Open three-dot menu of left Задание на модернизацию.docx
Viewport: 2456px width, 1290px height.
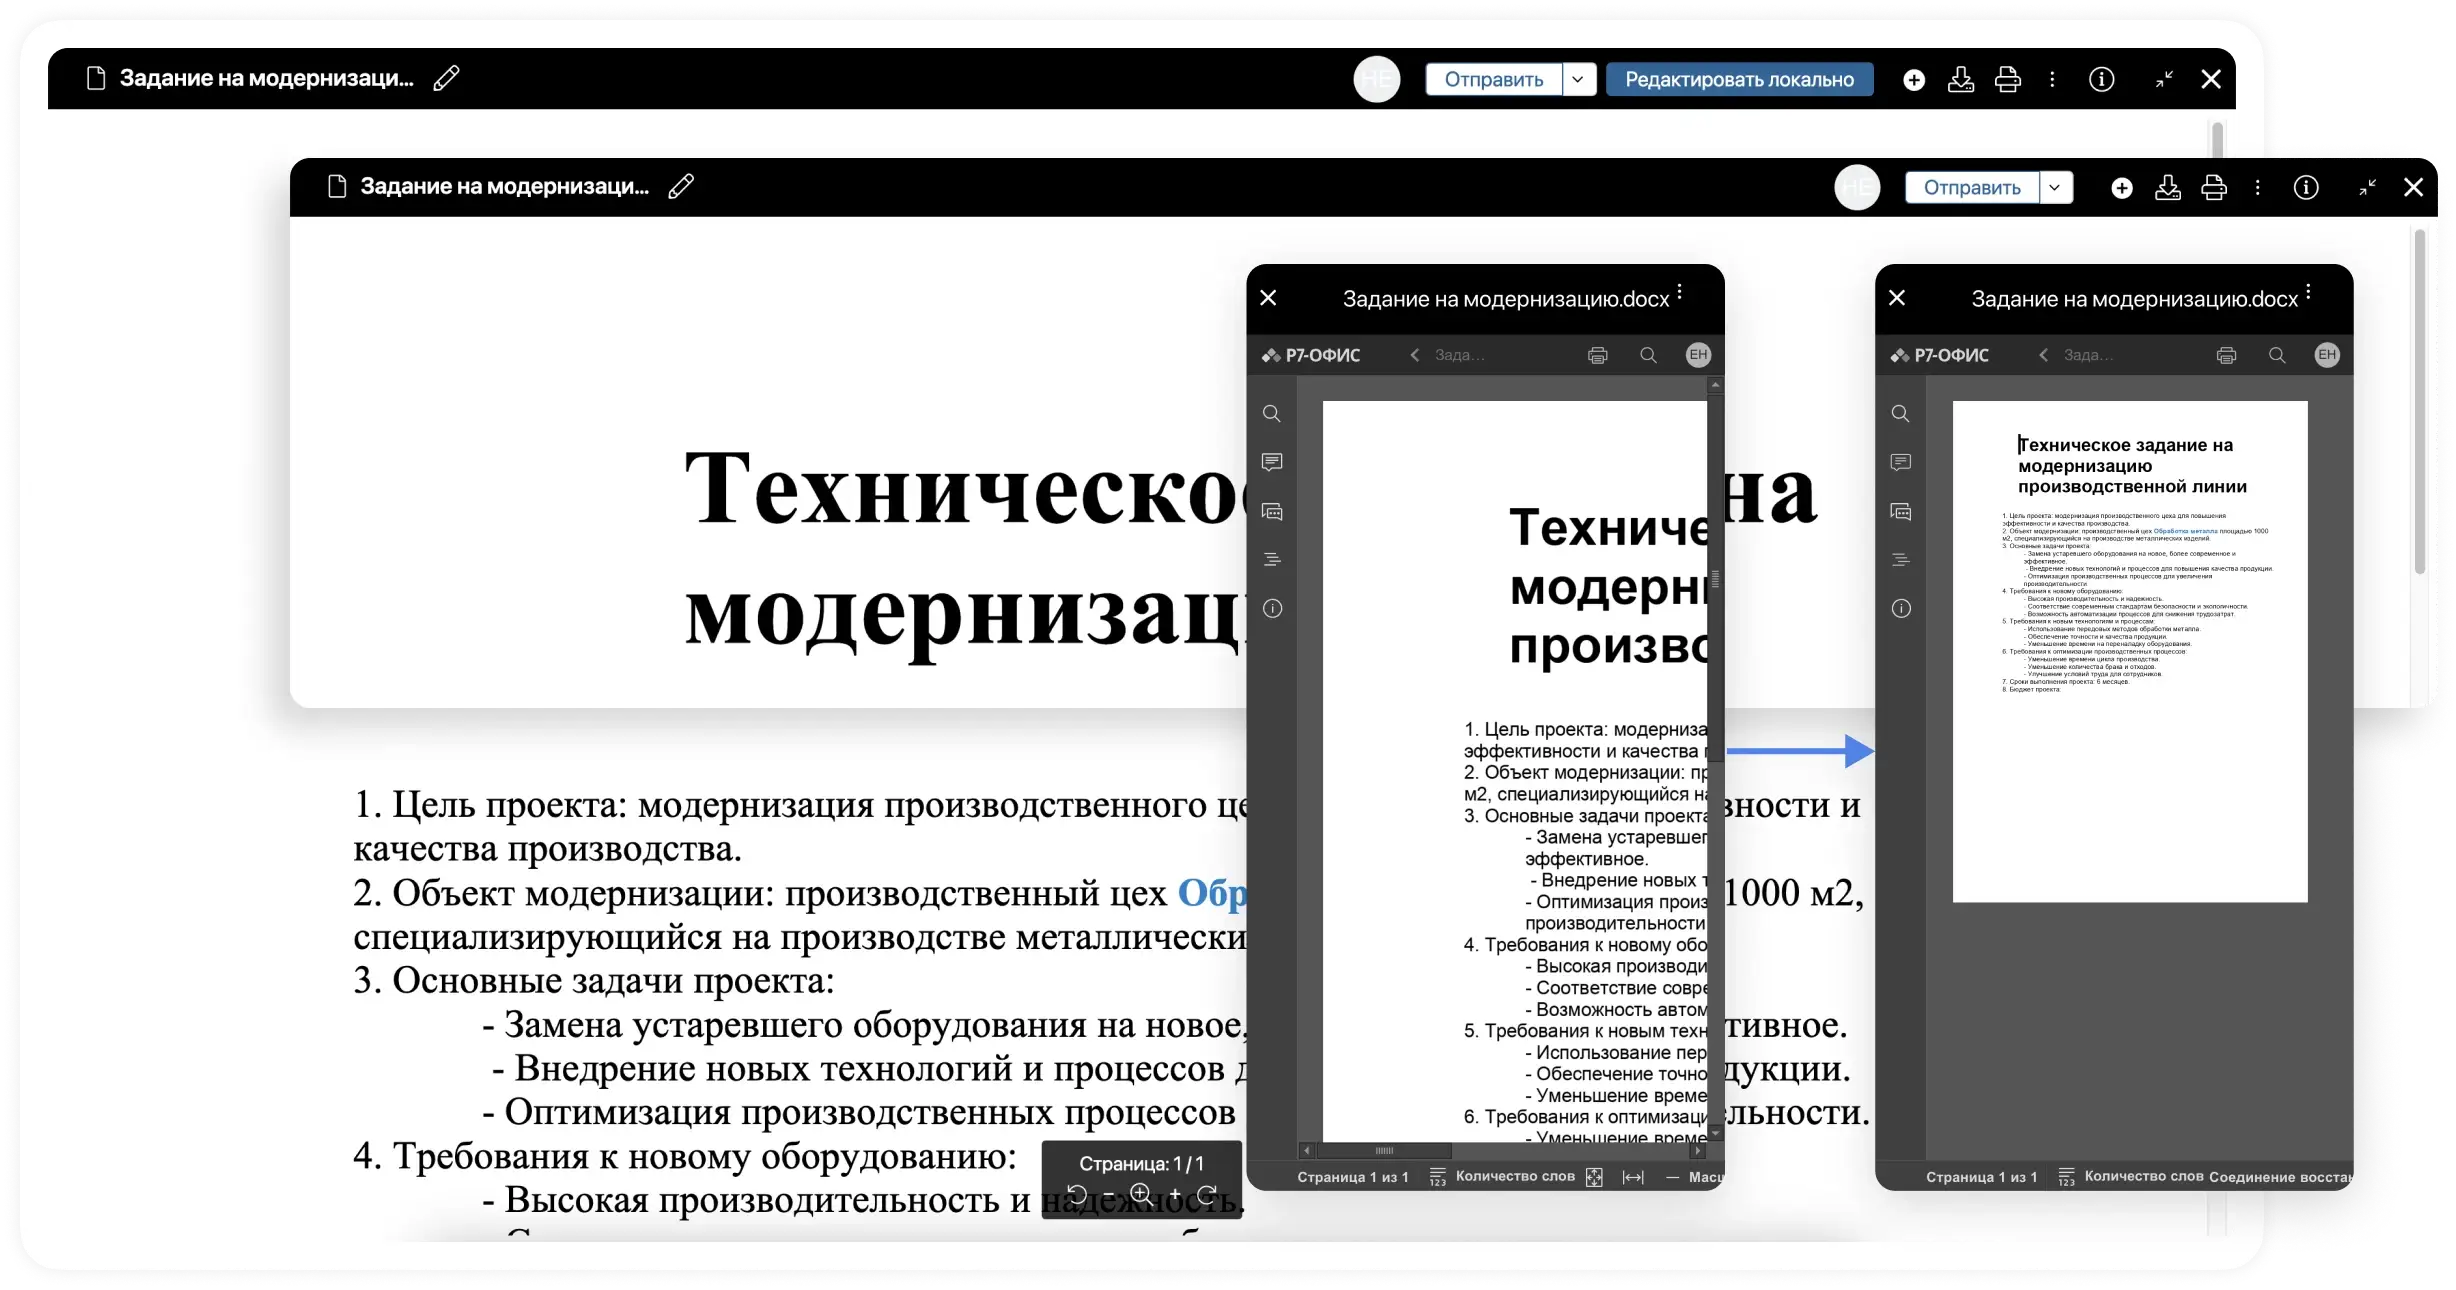click(1680, 292)
